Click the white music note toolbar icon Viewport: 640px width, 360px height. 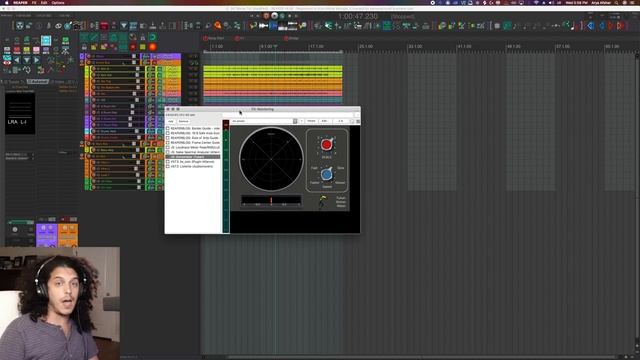(x=573, y=26)
